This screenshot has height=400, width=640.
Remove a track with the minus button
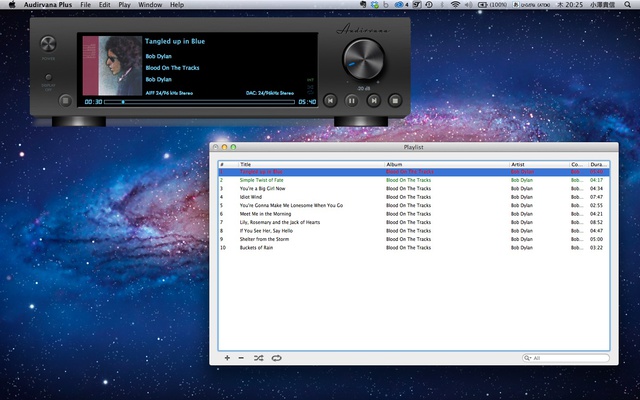(x=241, y=358)
